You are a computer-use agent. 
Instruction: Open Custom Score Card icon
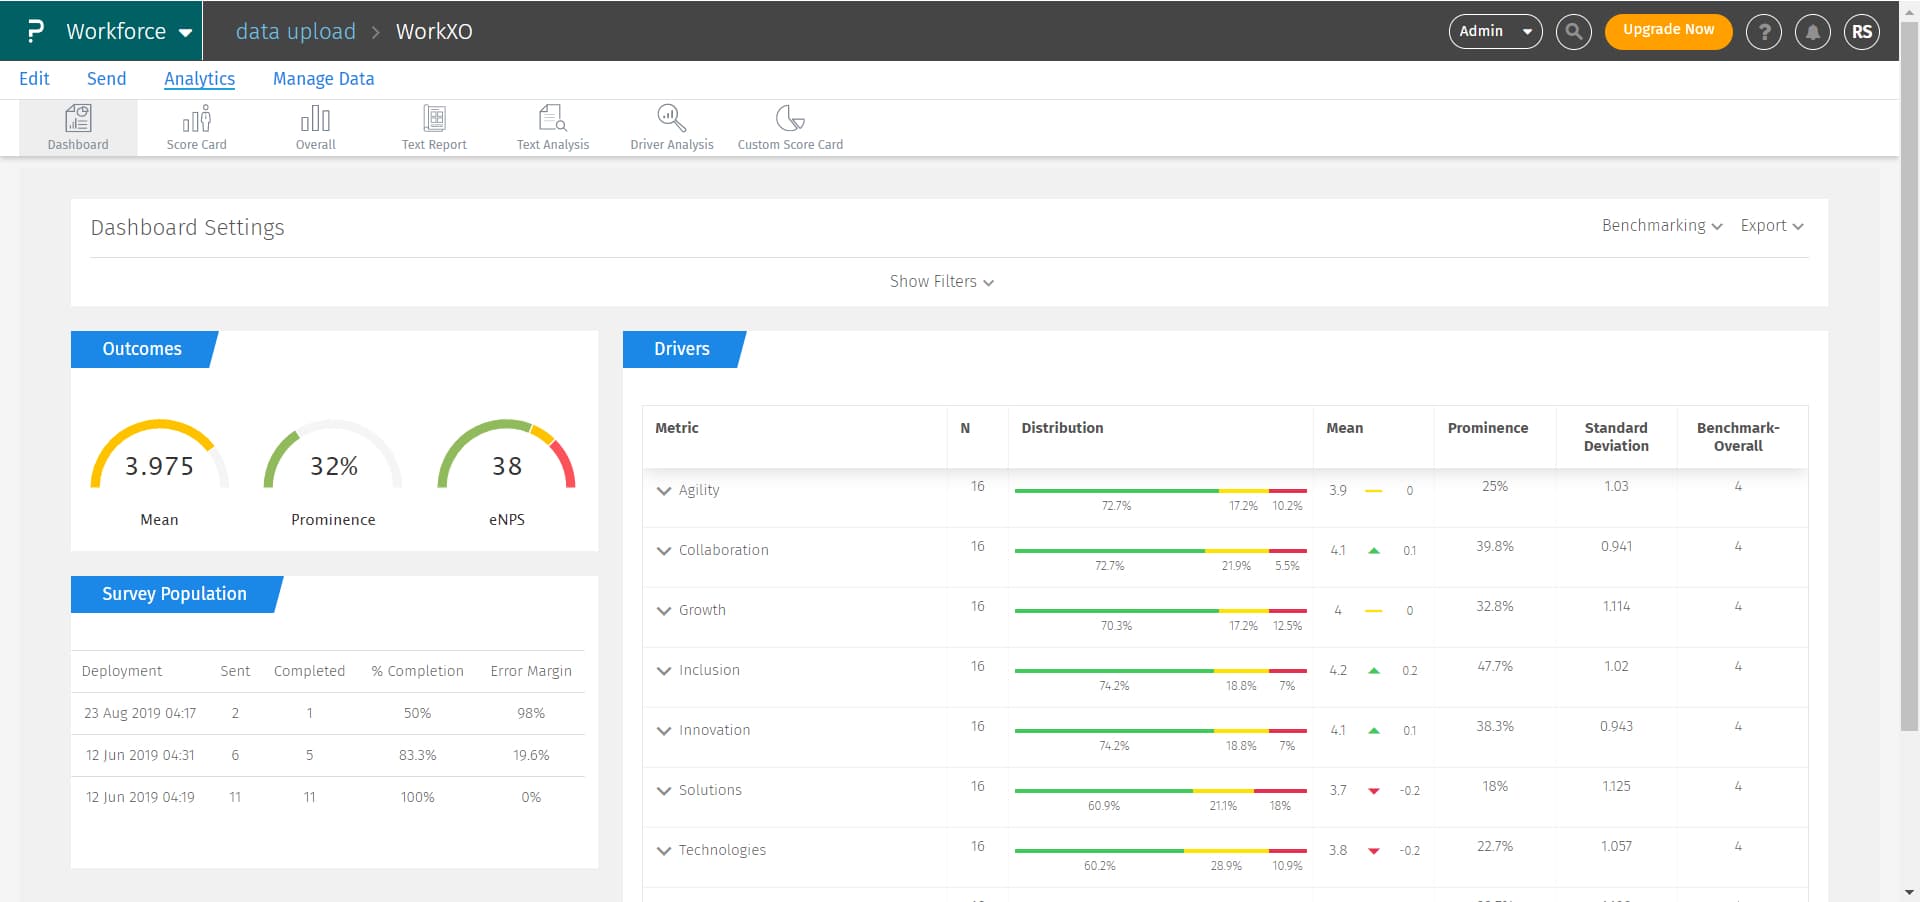[x=790, y=120]
